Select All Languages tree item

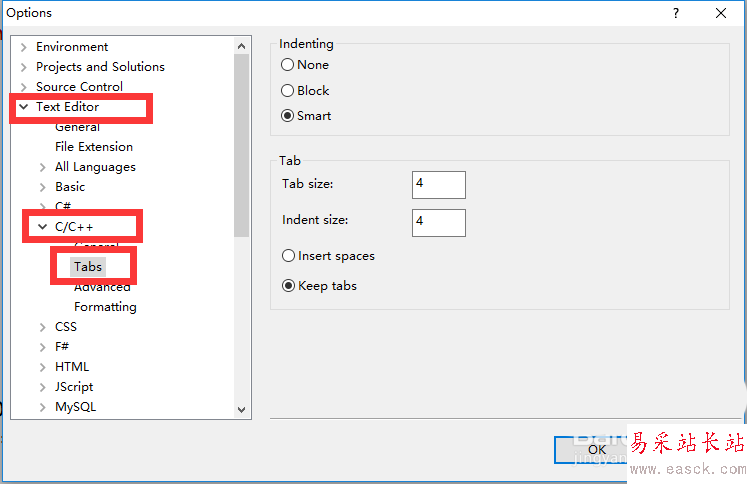click(x=95, y=167)
